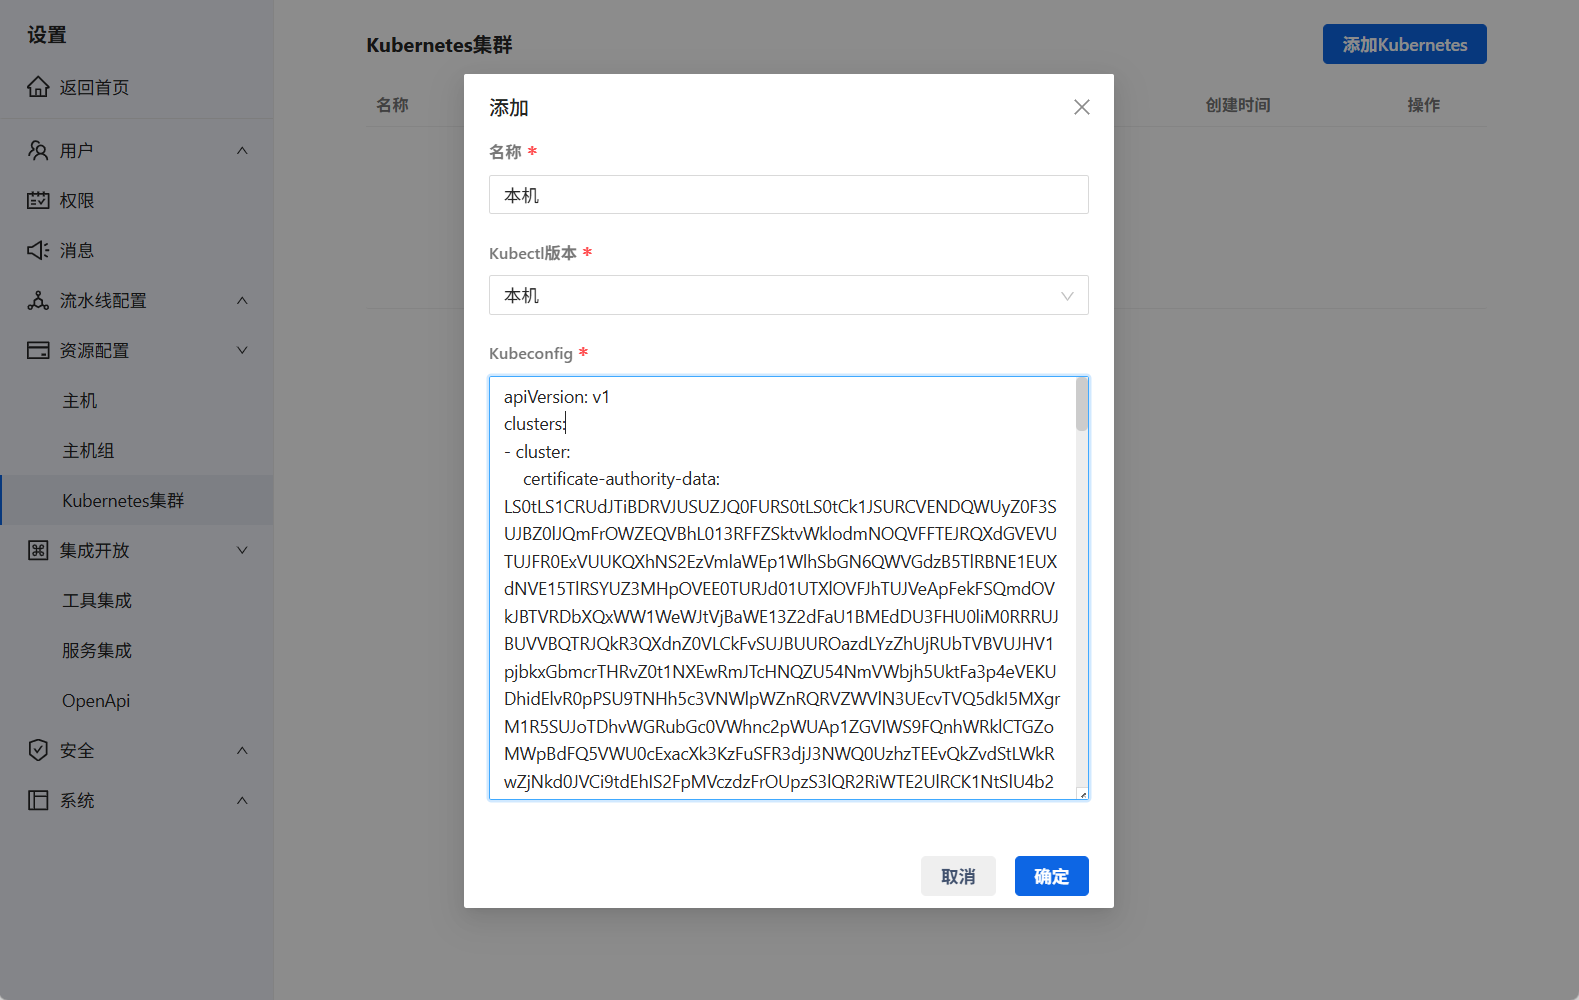The image size is (1579, 1000).
Task: Click the 操作 column header
Action: point(1423,105)
